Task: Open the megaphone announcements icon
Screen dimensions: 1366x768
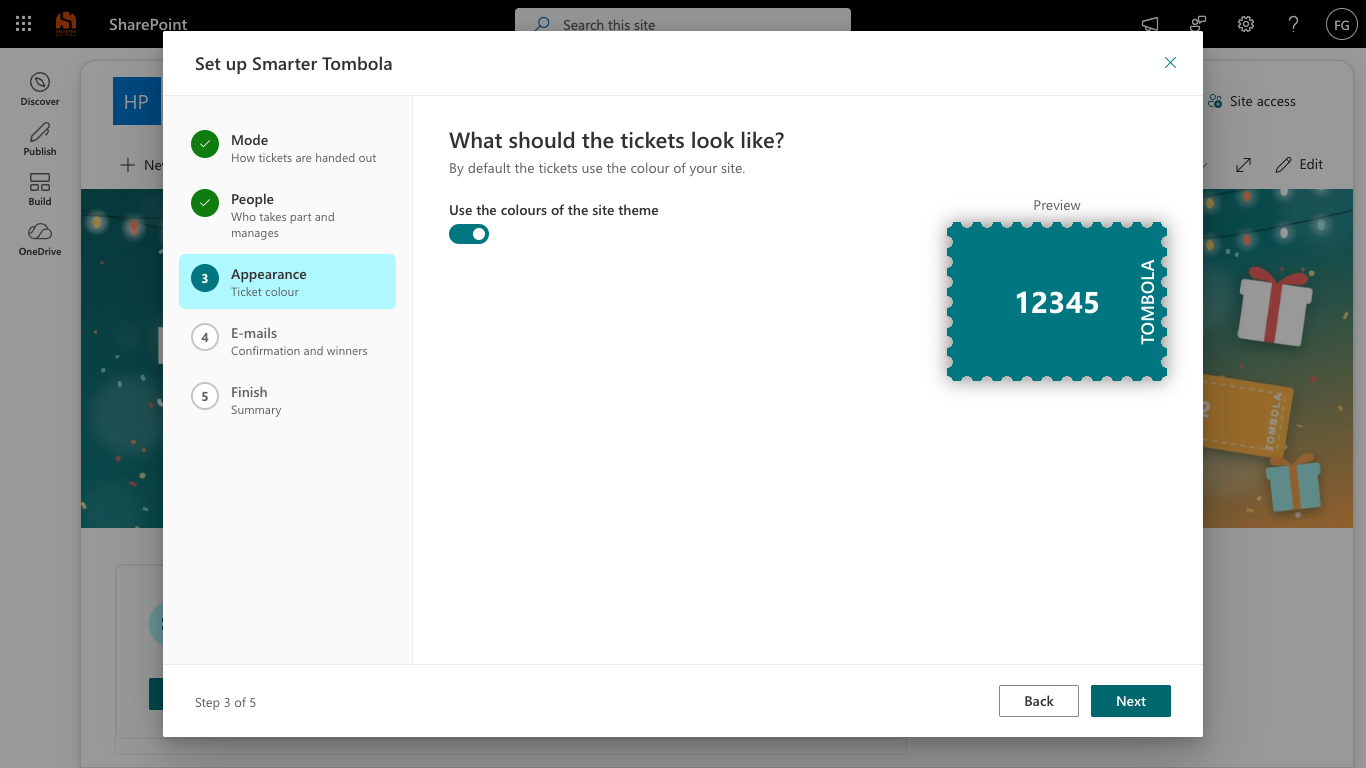Action: coord(1150,24)
